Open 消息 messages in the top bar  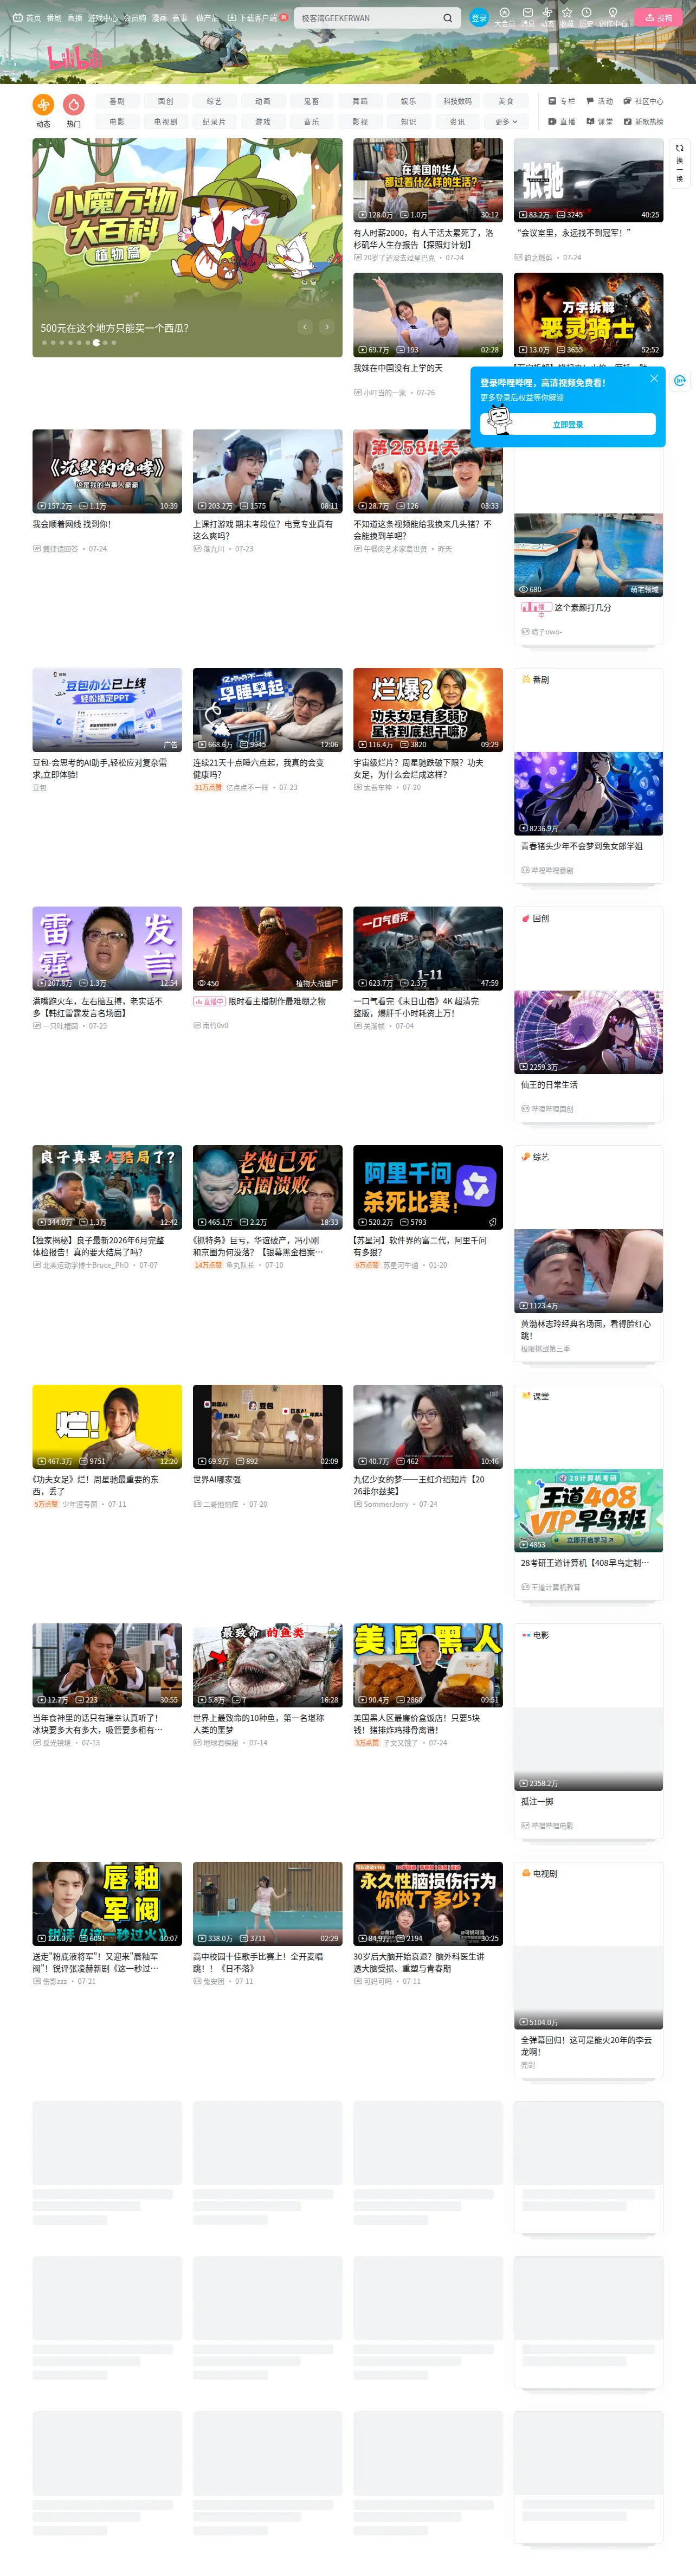click(528, 18)
